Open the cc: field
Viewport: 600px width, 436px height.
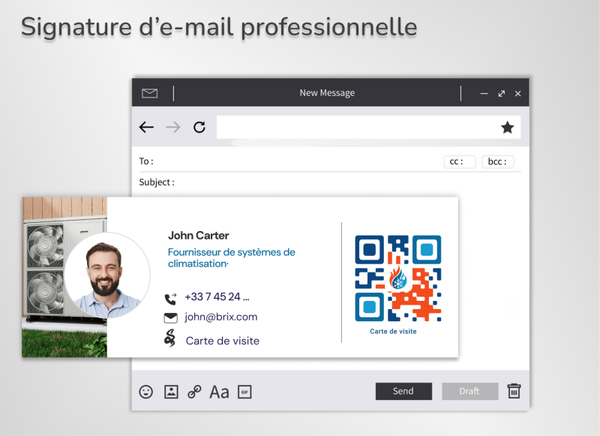460,162
